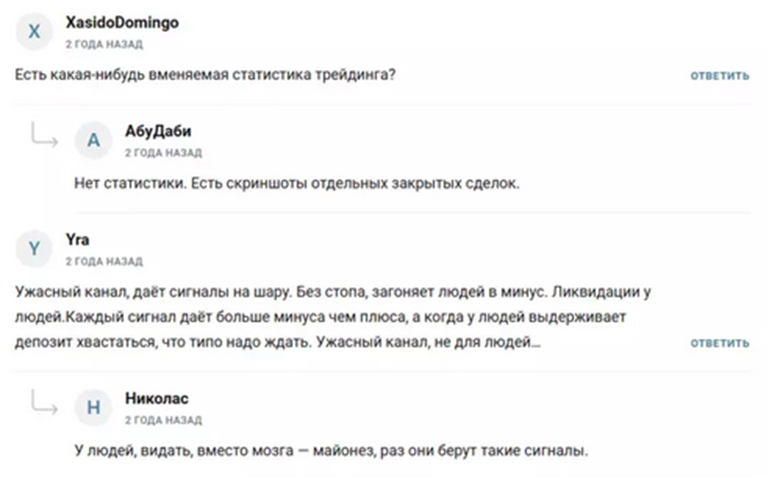769x477 pixels.
Task: Open the Yra username profile
Action: (x=77, y=240)
